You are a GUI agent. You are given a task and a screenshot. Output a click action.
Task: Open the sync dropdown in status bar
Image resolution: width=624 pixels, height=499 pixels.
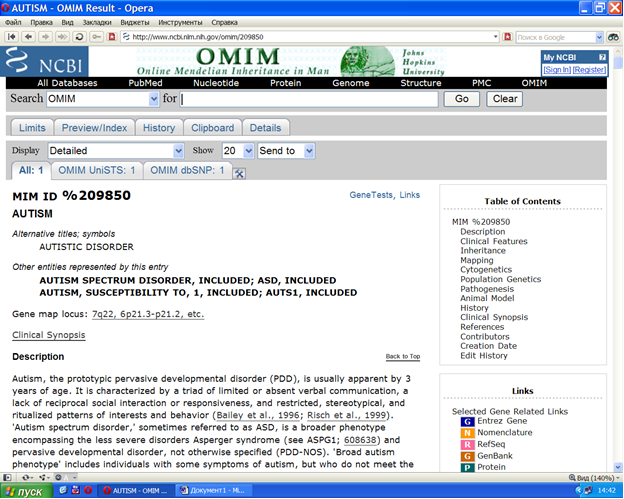27,477
